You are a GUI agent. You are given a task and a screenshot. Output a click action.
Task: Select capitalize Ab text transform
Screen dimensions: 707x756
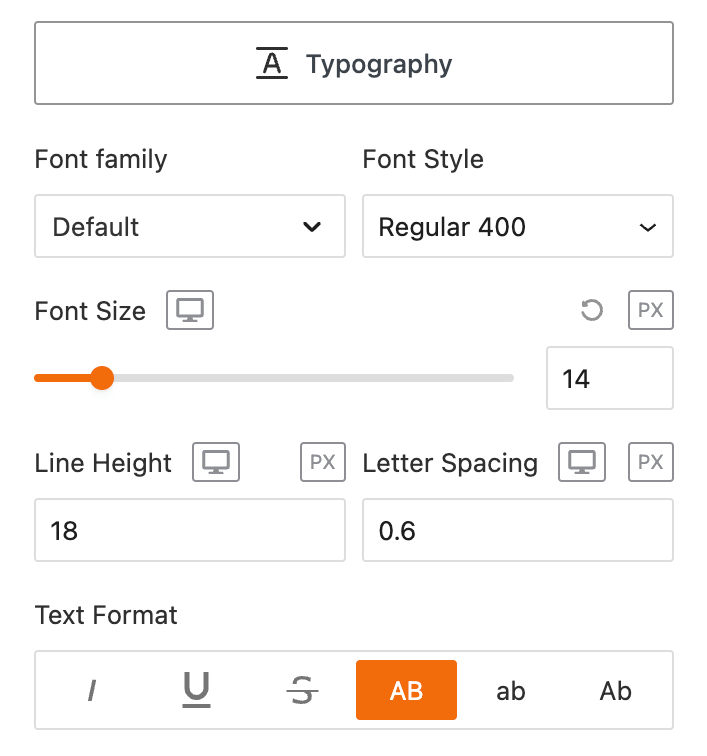[615, 691]
